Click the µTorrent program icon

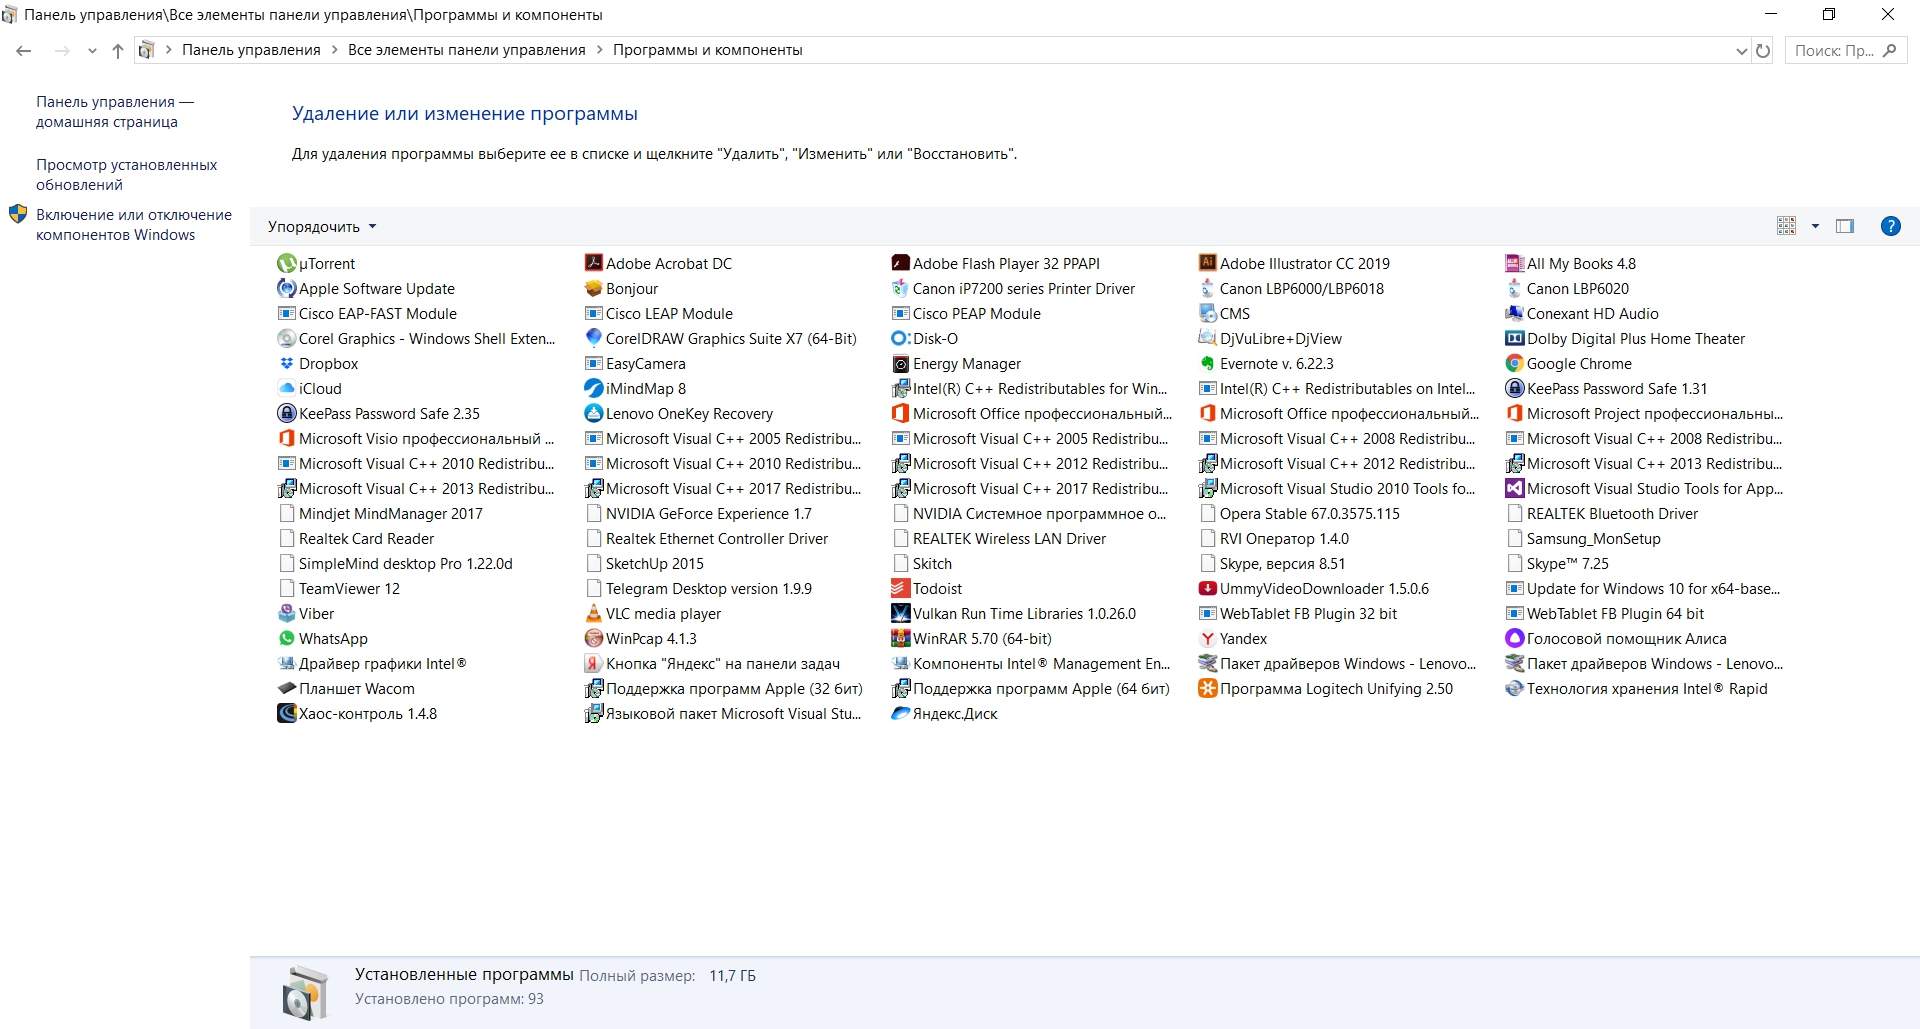[287, 264]
